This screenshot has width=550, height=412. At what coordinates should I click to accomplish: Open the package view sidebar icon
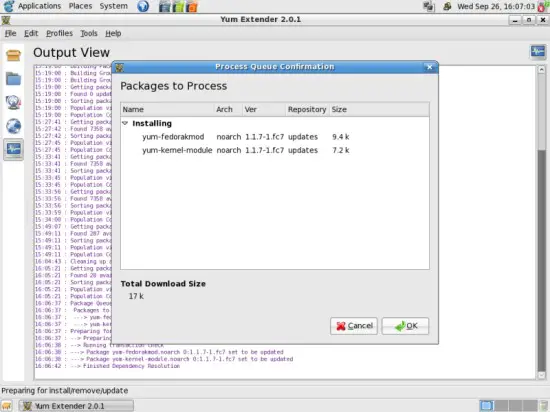[x=13, y=55]
